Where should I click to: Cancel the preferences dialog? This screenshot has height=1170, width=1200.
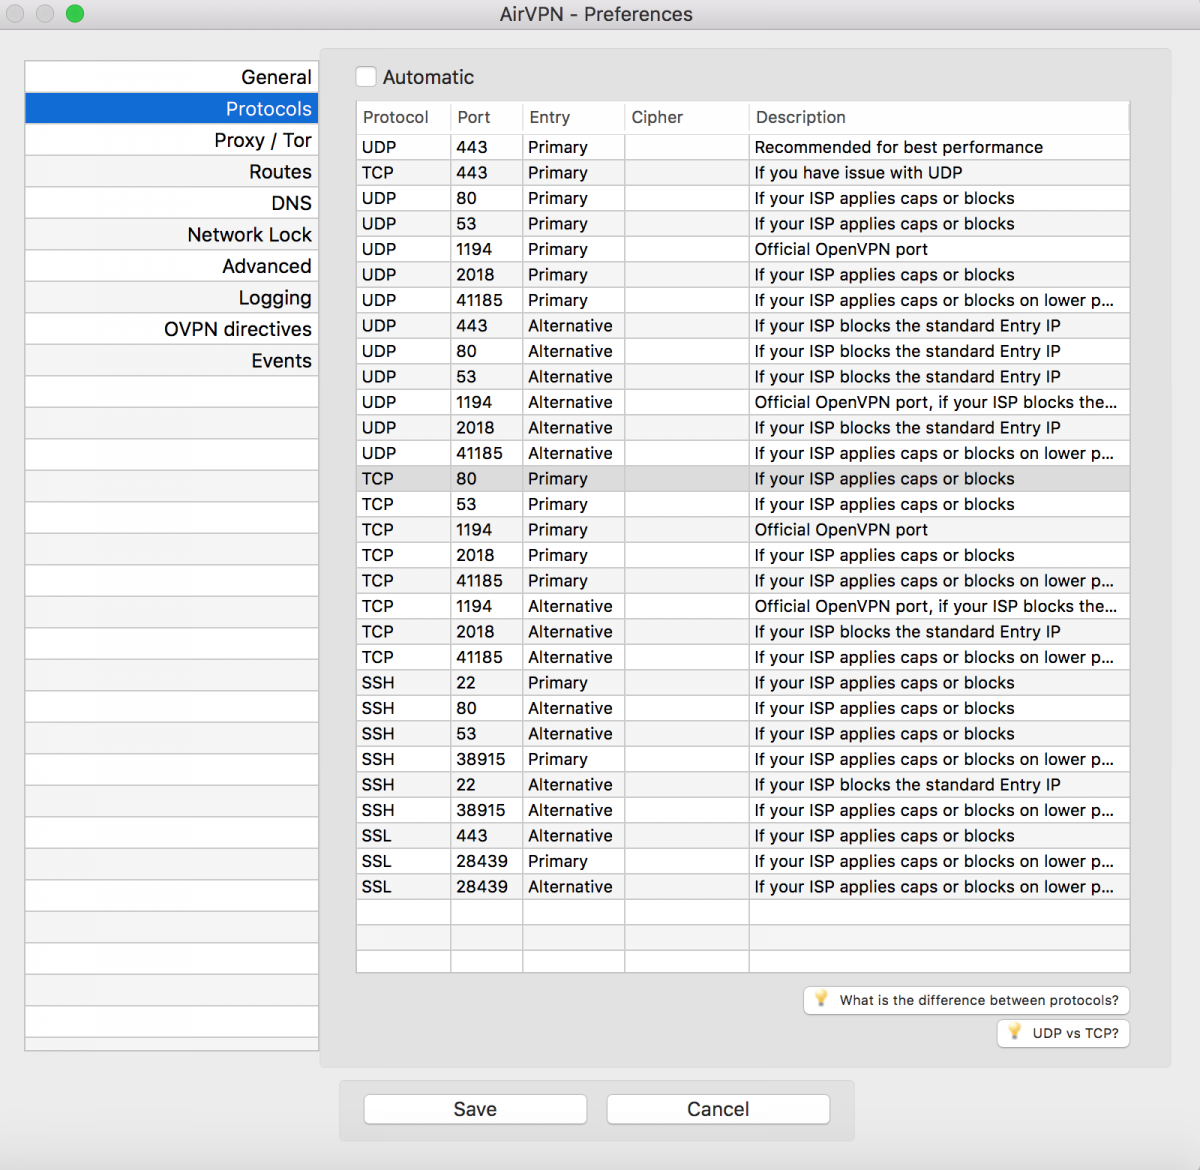(x=718, y=1109)
